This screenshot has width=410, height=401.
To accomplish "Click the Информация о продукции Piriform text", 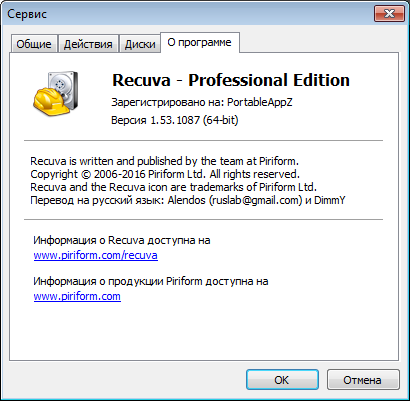I will (151, 281).
